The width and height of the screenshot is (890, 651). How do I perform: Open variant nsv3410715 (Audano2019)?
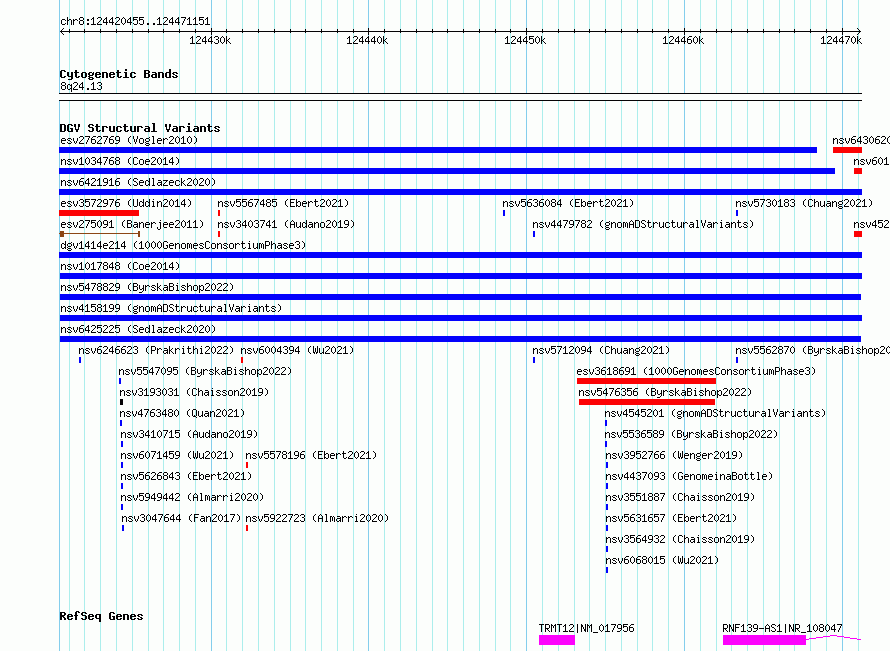click(189, 434)
